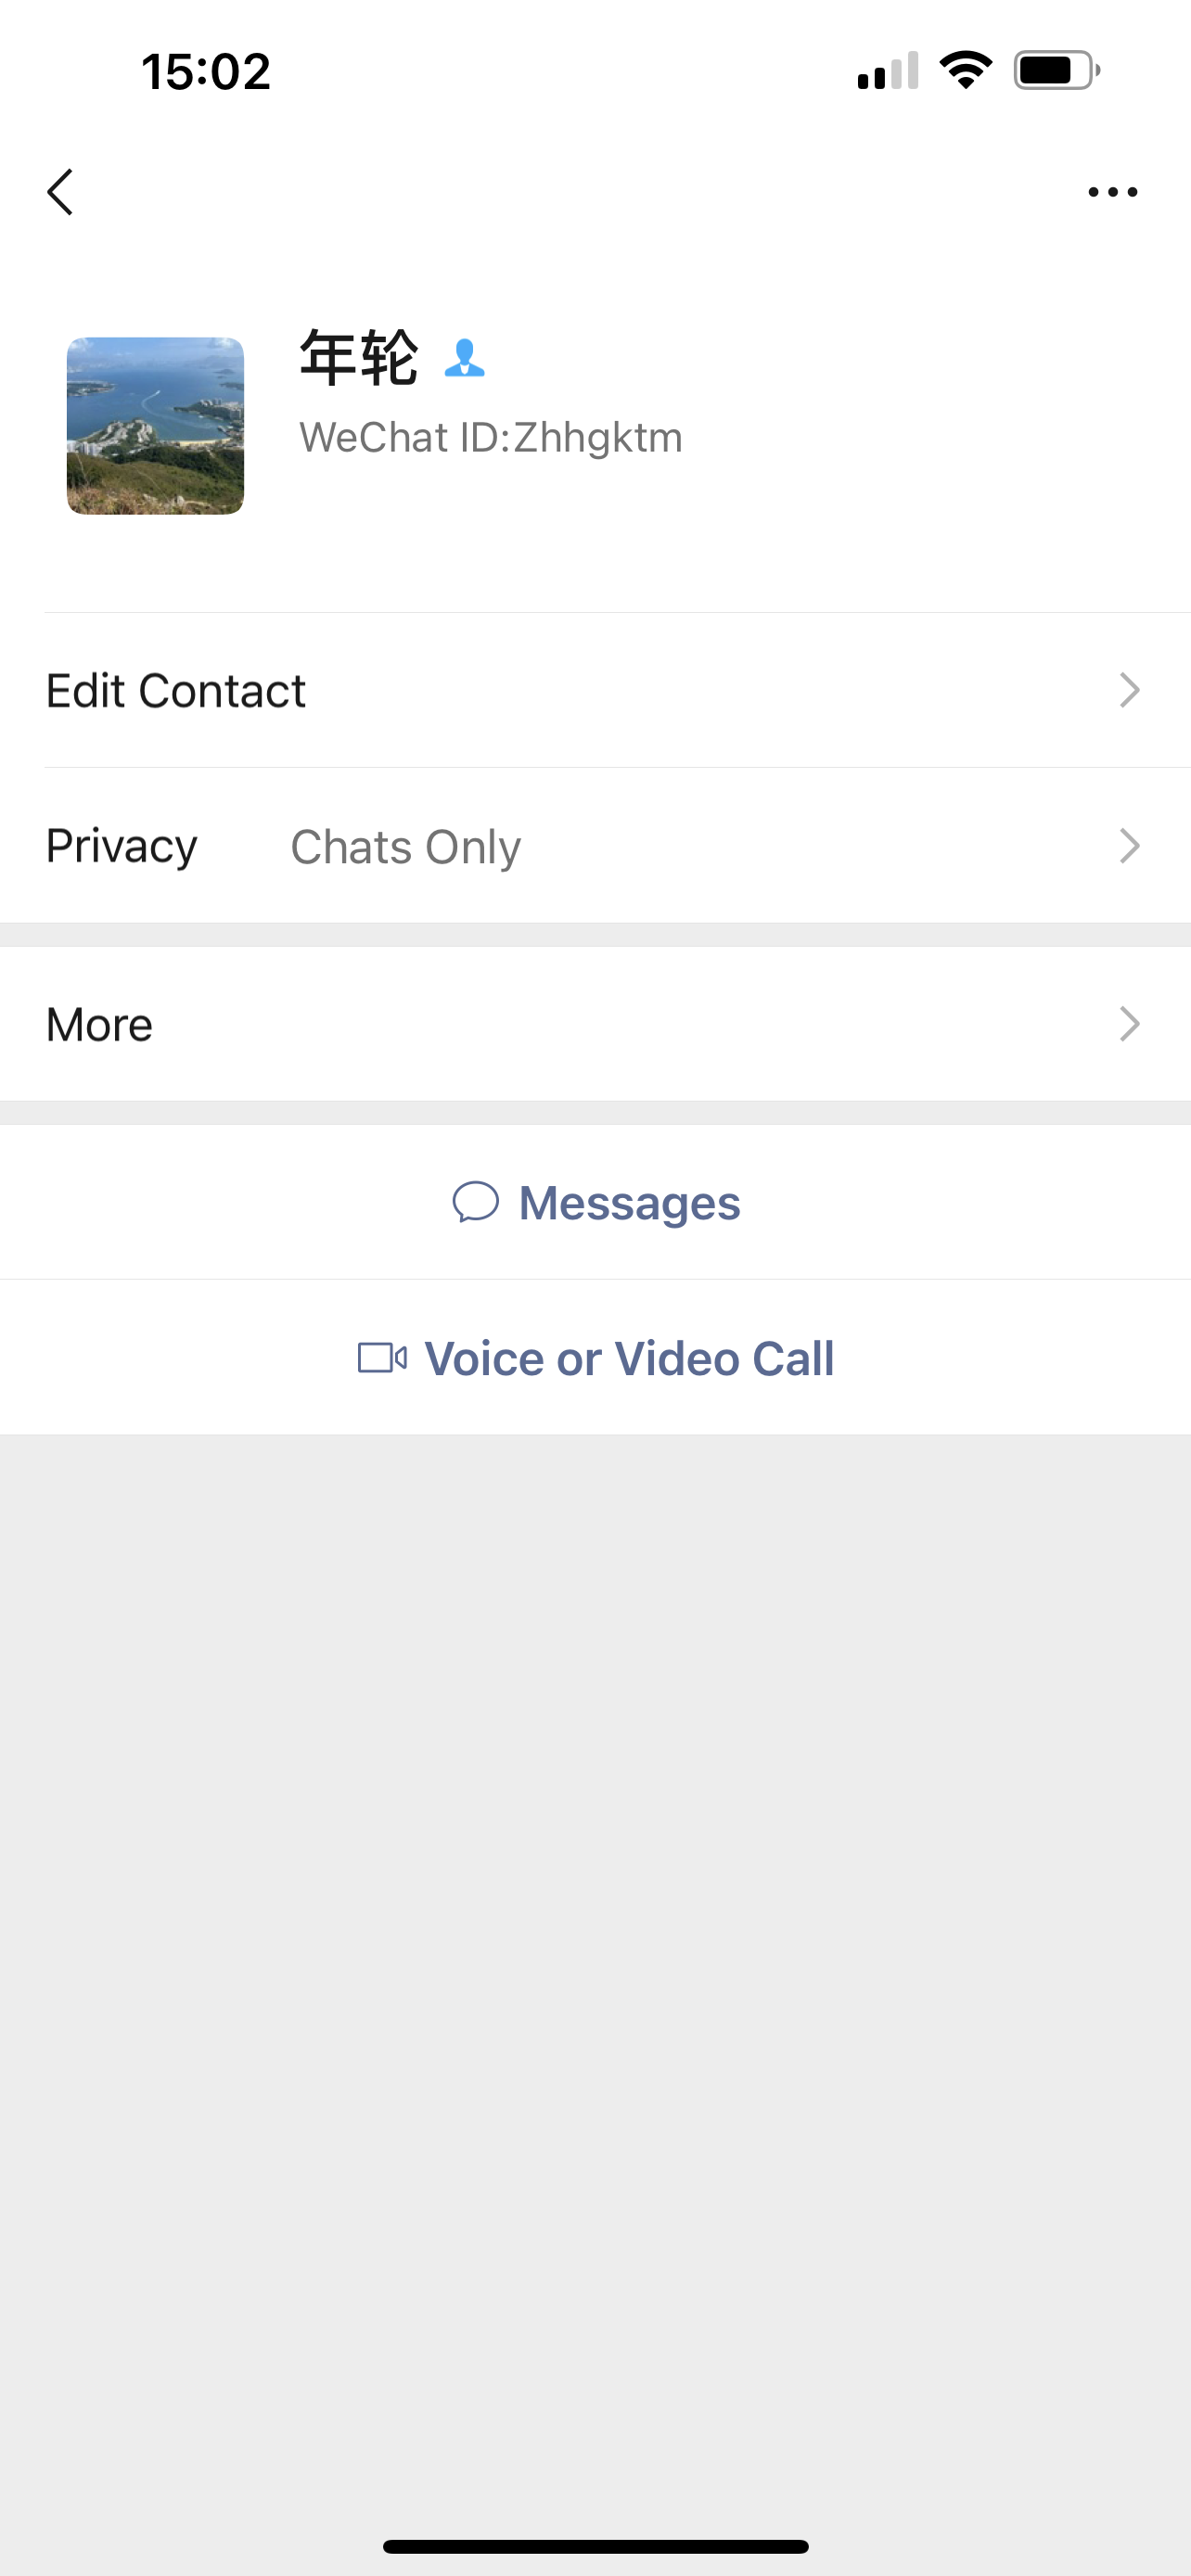Start a Voice or Video Call
This screenshot has height=2576, width=1191.
coord(629,1359)
